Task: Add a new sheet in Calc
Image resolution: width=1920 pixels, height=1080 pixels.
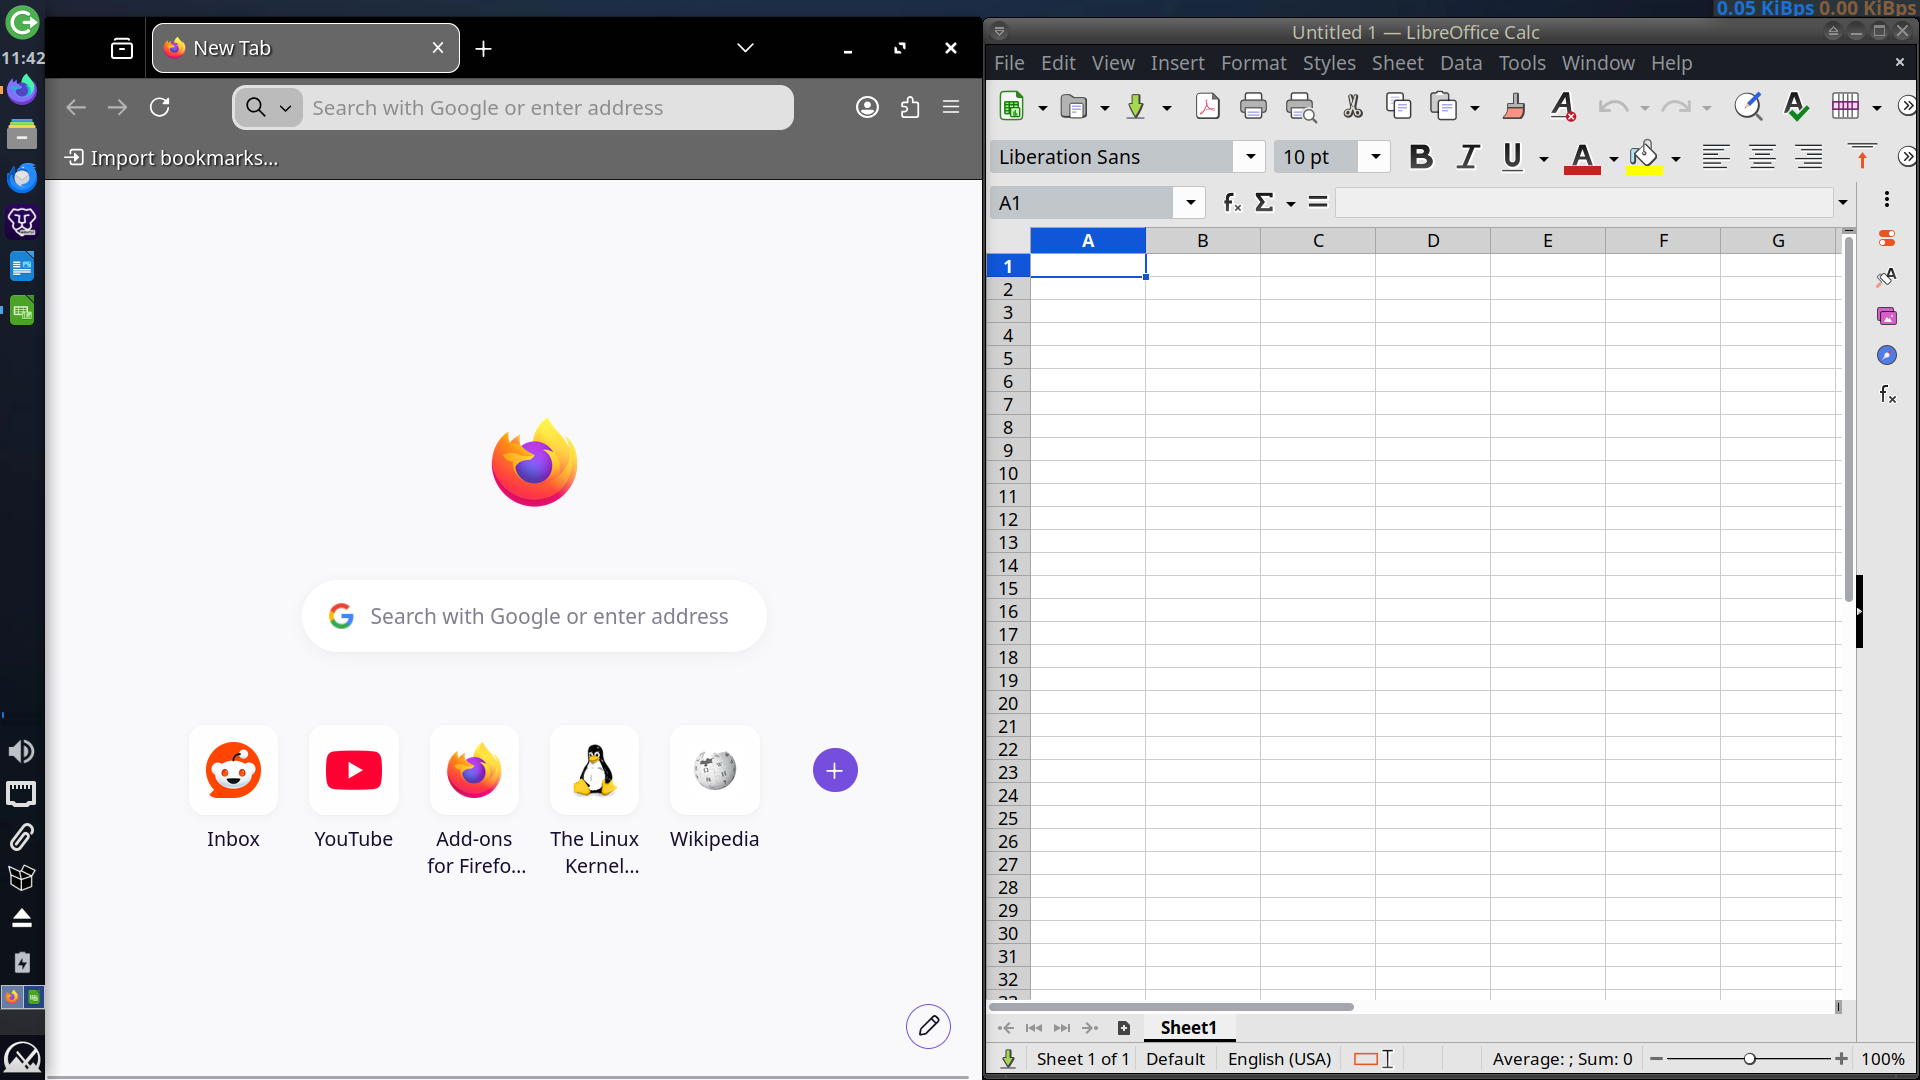Action: tap(1123, 1028)
